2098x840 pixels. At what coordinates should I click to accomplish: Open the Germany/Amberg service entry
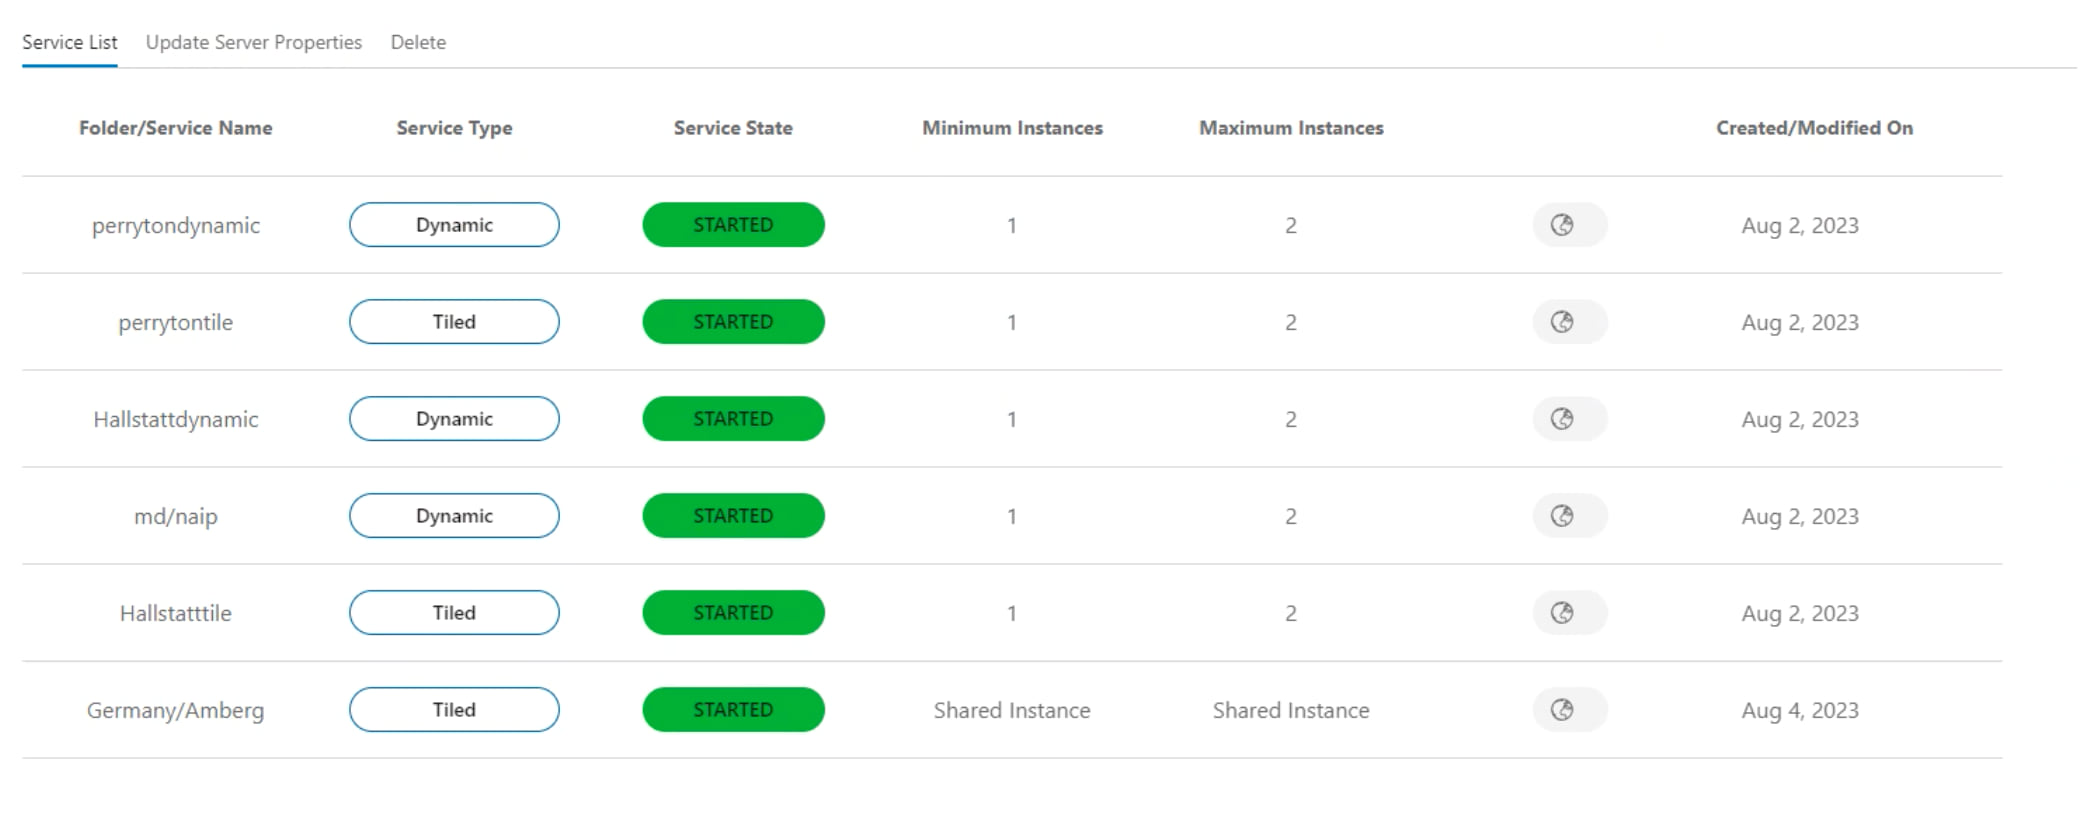coord(176,710)
